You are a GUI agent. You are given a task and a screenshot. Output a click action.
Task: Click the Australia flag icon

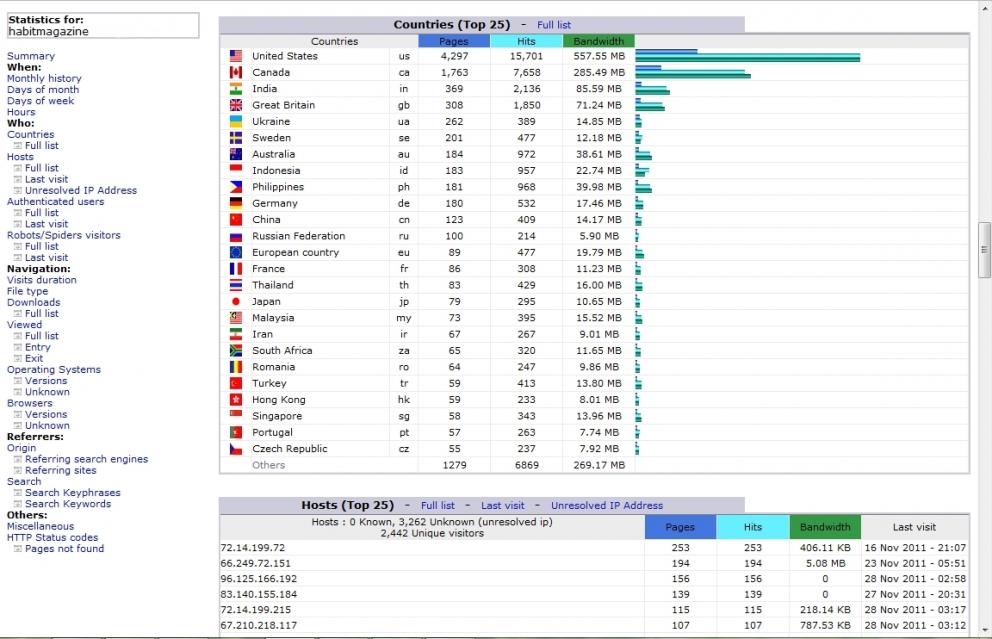point(236,154)
